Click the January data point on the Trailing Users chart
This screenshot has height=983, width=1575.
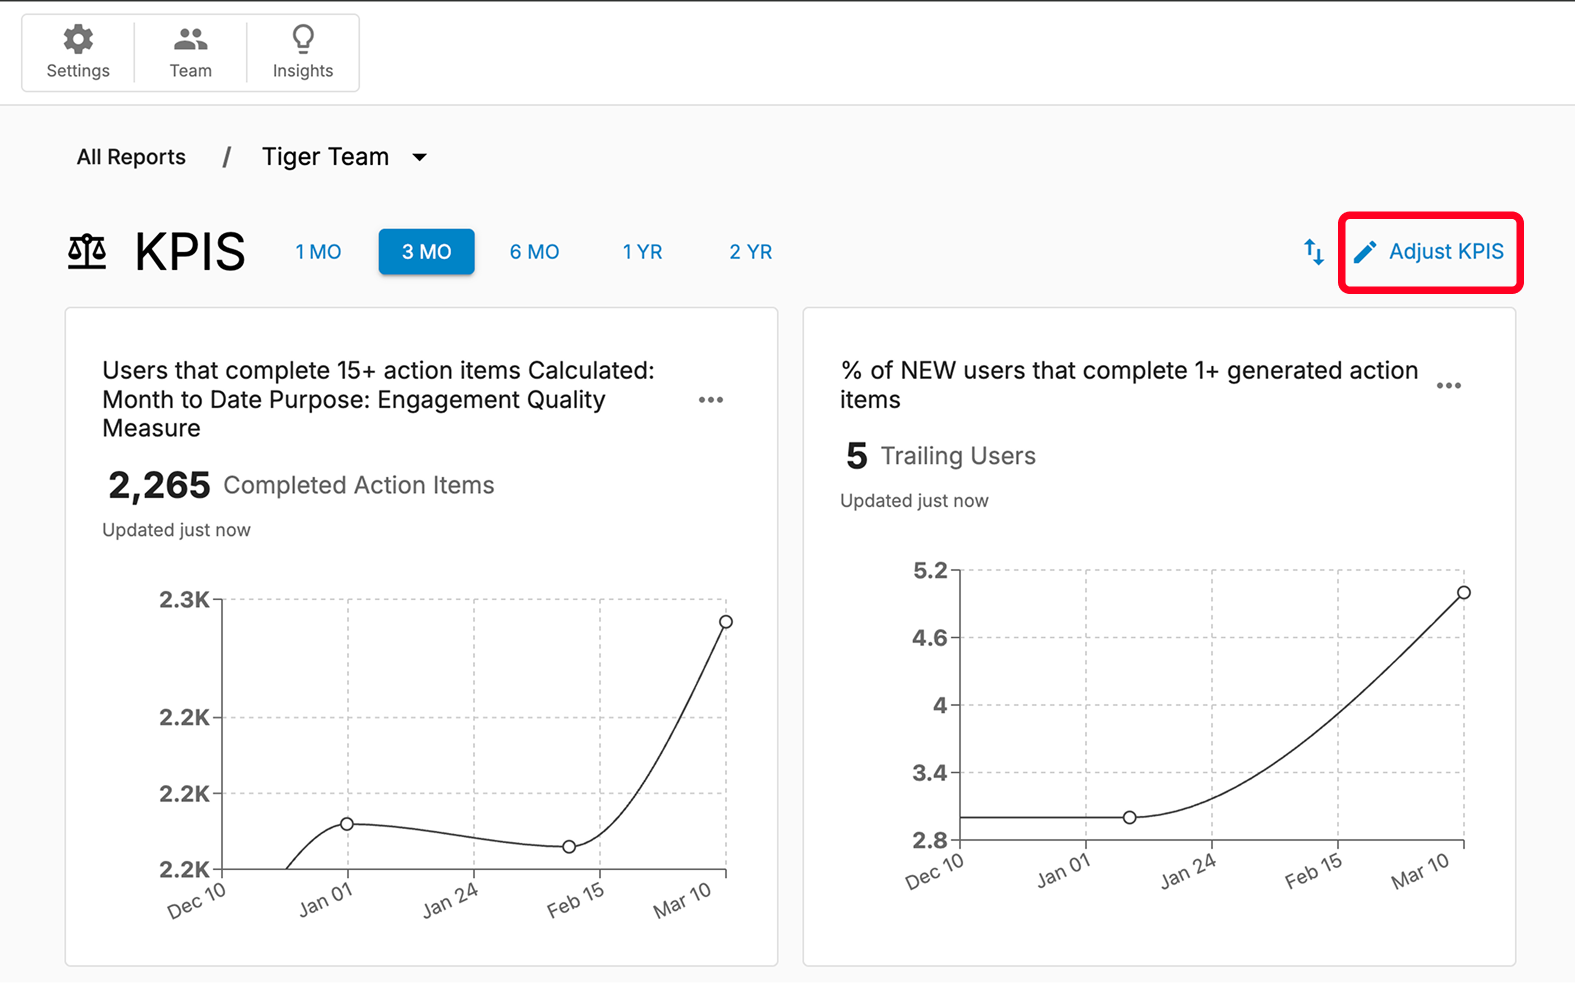coord(1130,818)
